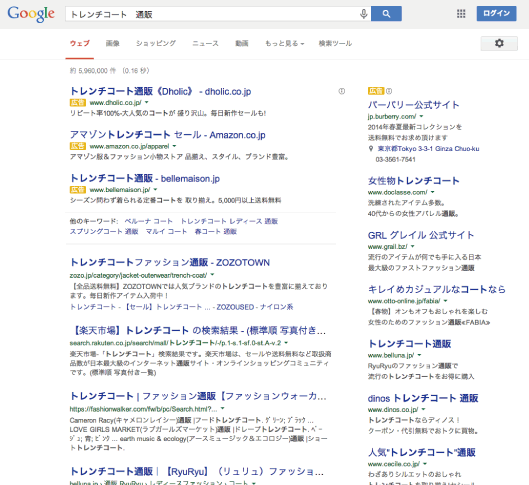The height and width of the screenshot is (485, 529).
Task: Click Burberry Ginza Chuo-ku address link
Action: pyautogui.click(x=428, y=149)
